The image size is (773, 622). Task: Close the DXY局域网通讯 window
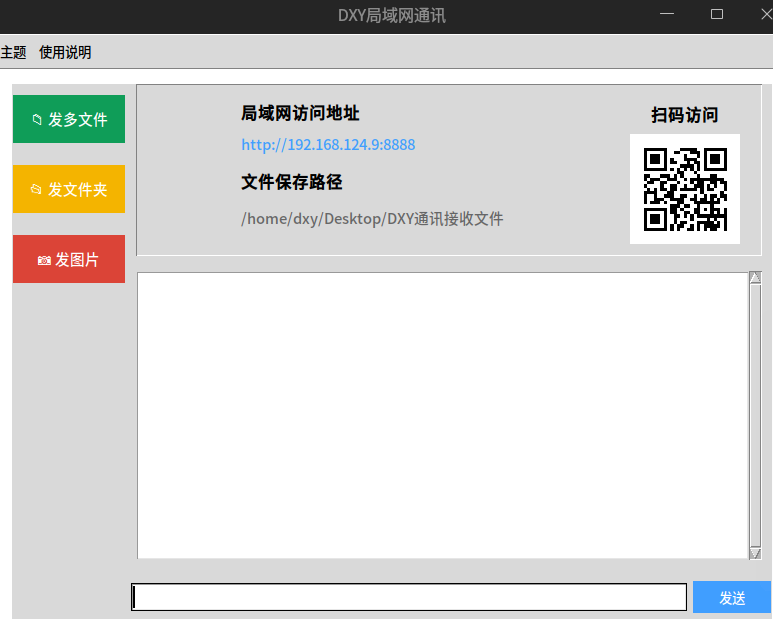(766, 14)
